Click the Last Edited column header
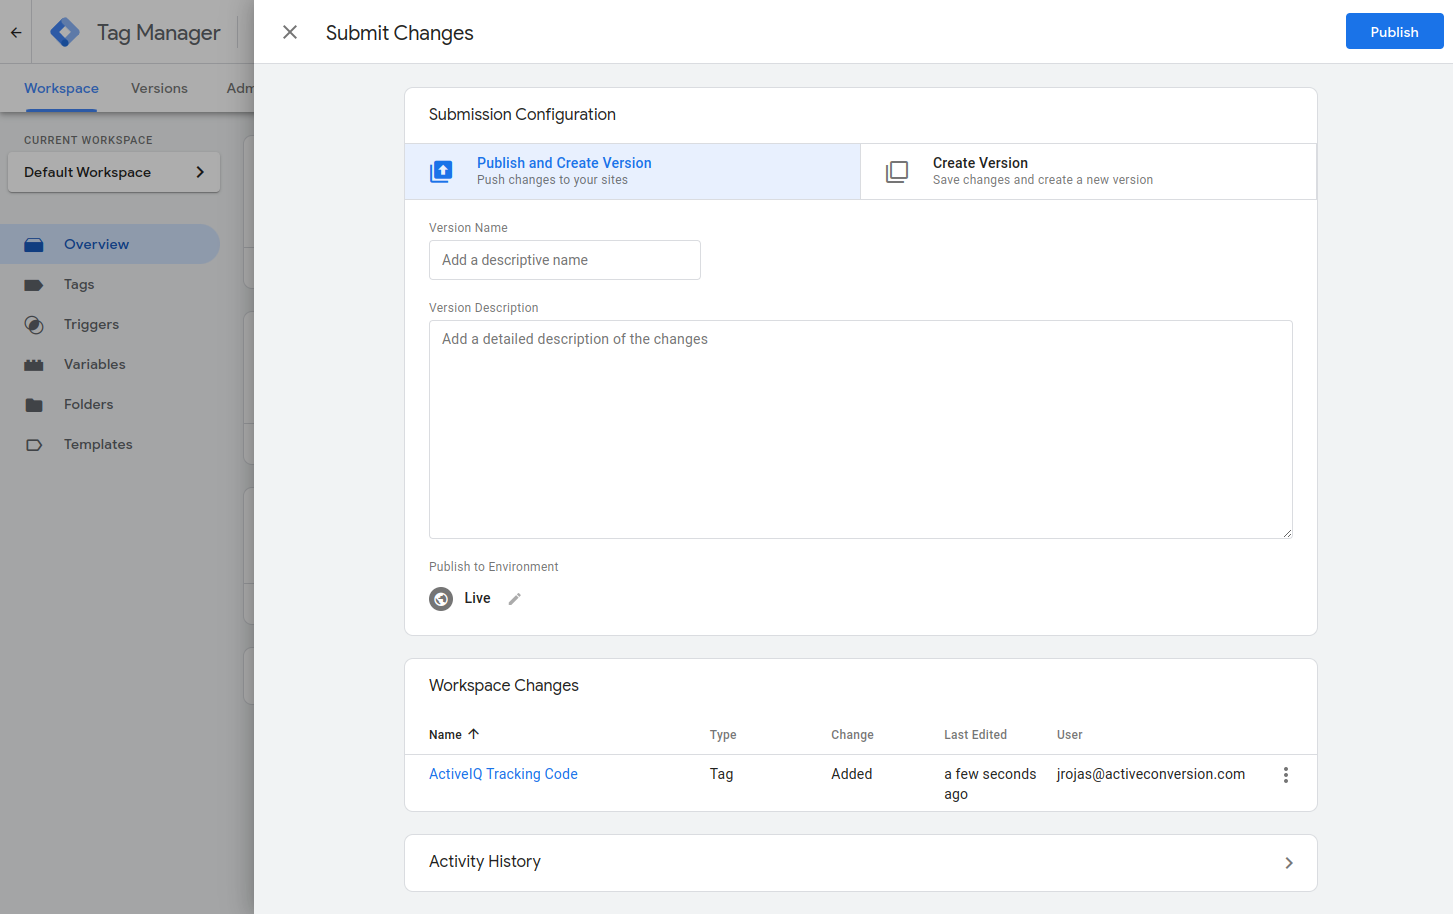 coord(975,735)
